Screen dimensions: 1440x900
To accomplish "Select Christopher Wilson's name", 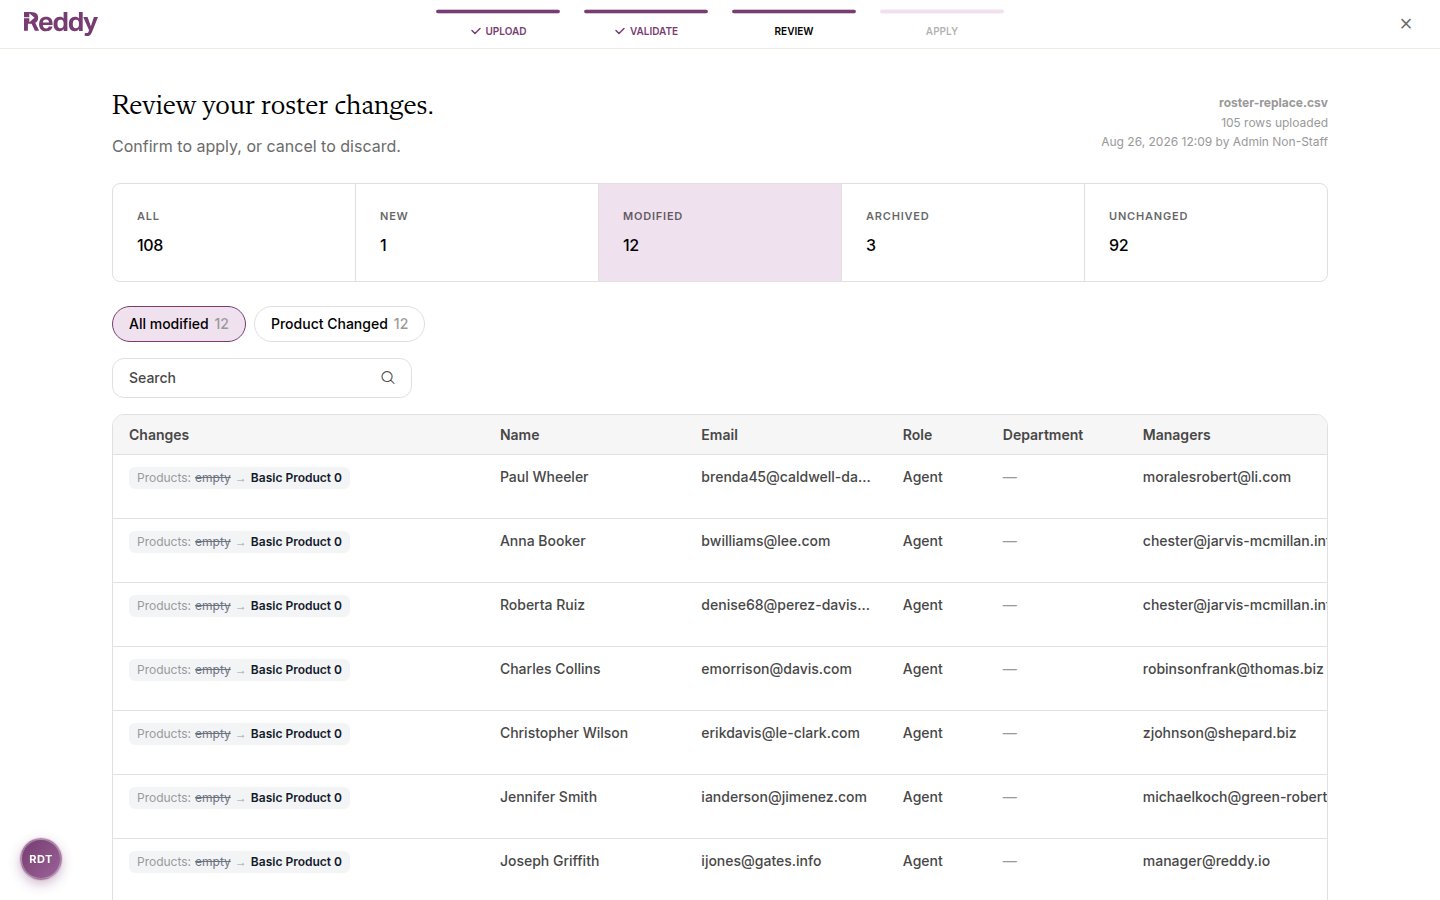I will (564, 733).
